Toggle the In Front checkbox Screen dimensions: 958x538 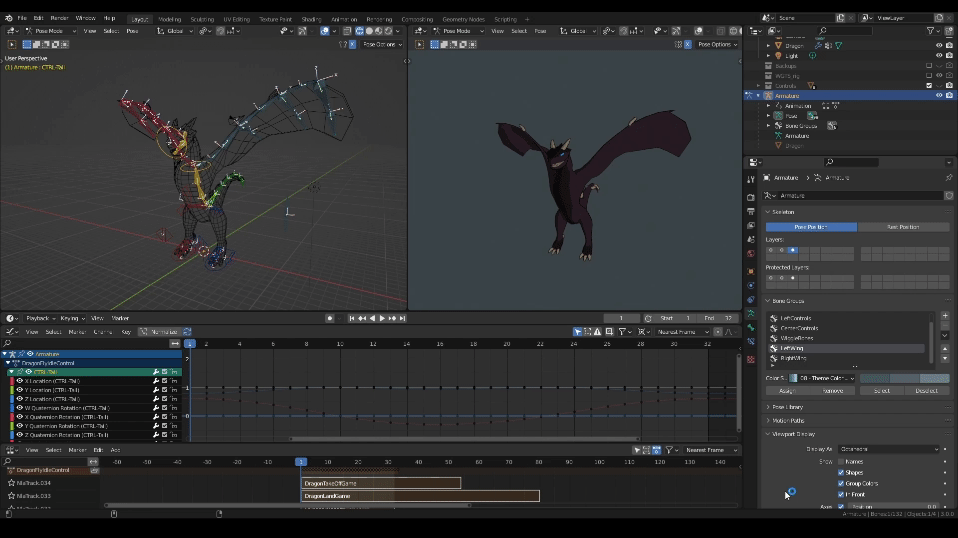[841, 495]
